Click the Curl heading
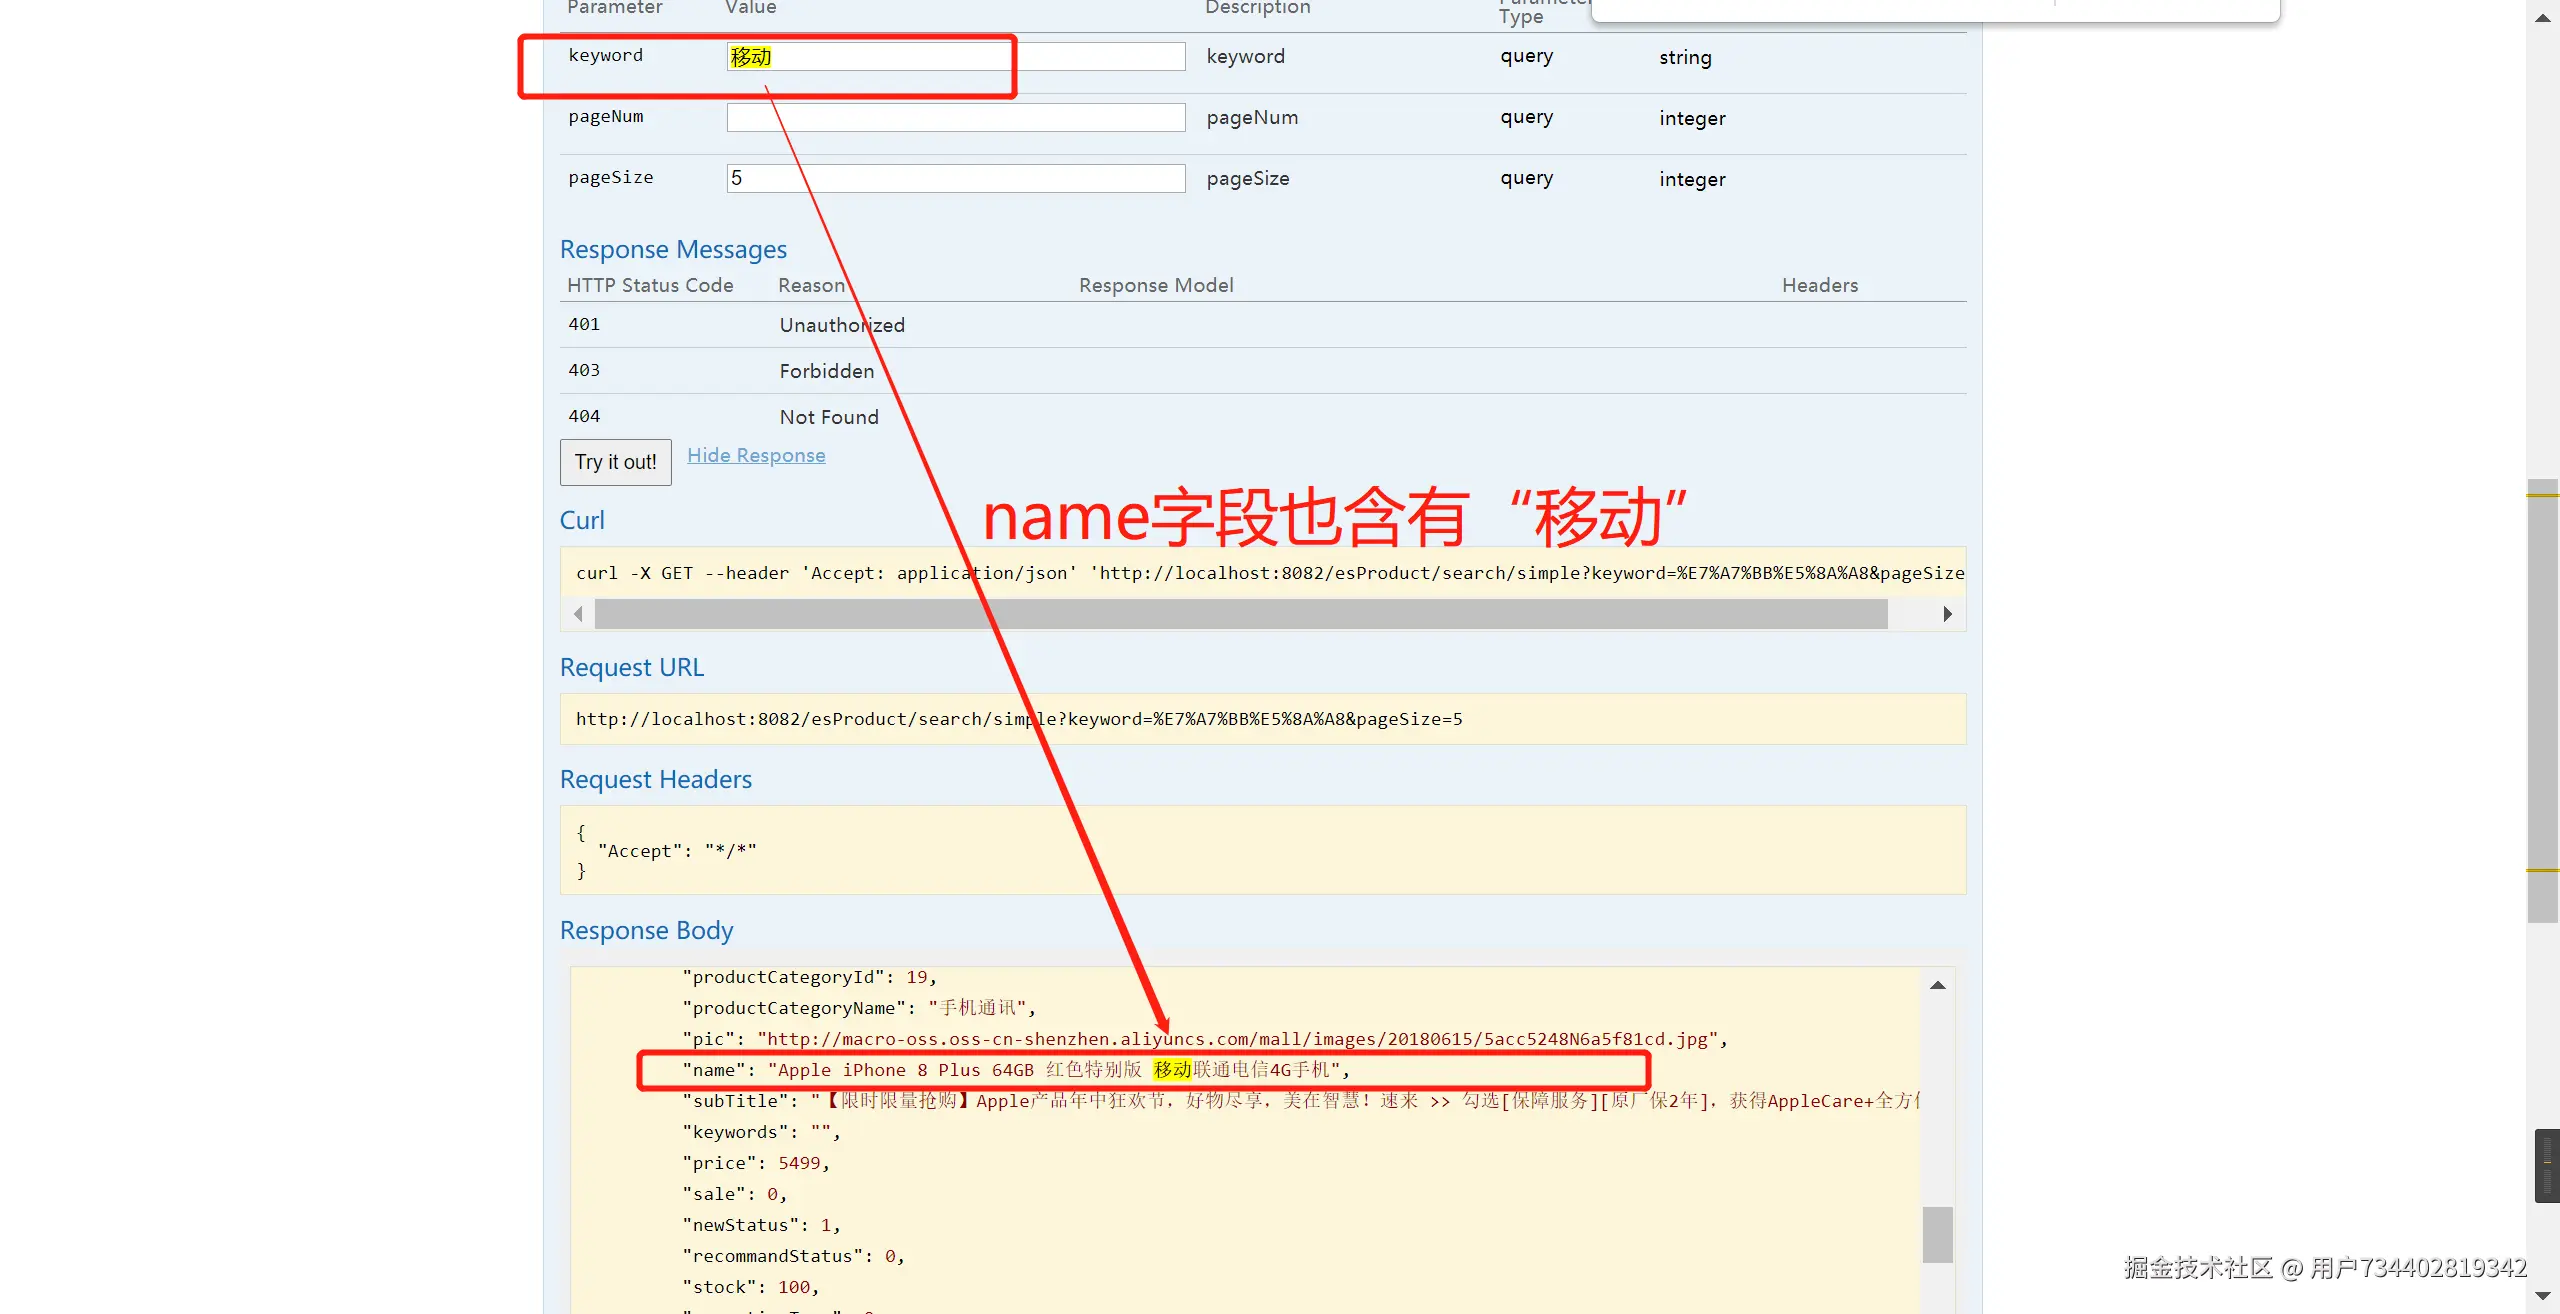This screenshot has height=1314, width=2560. 582,520
